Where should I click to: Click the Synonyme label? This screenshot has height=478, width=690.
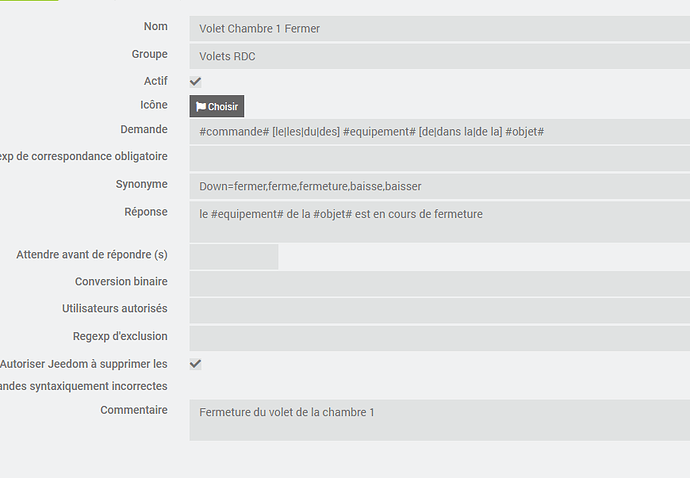click(x=141, y=184)
